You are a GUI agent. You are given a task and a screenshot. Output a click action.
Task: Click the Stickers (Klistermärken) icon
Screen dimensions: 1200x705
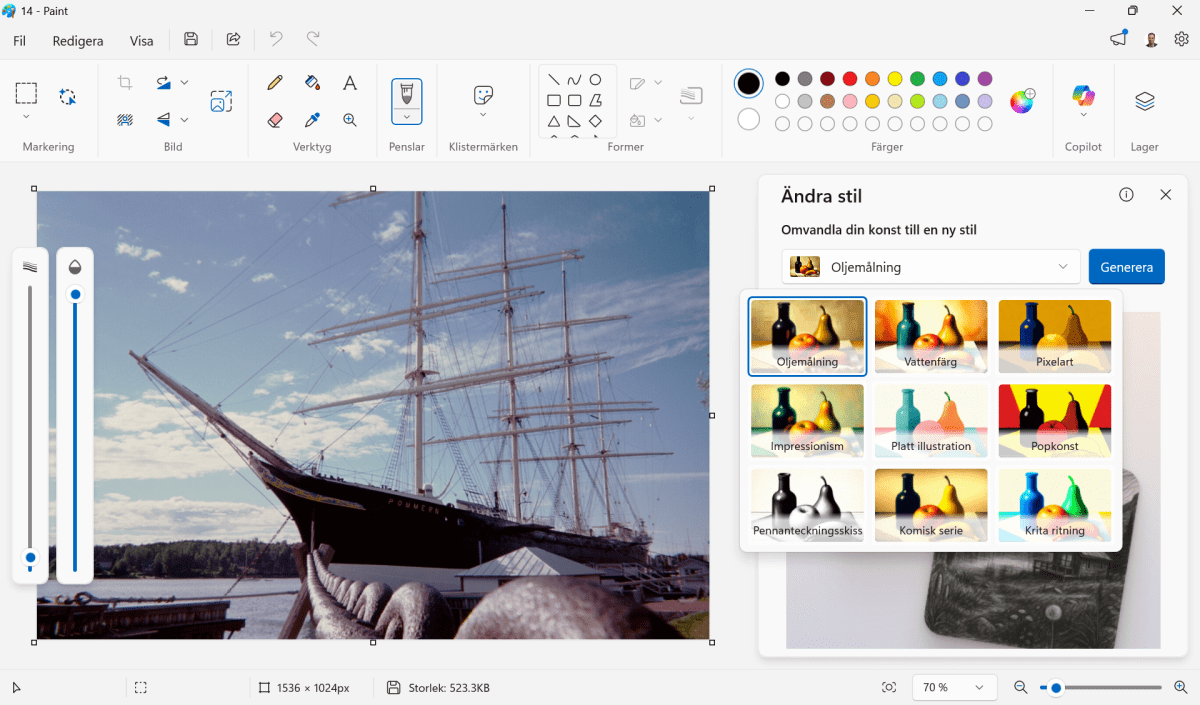point(483,95)
